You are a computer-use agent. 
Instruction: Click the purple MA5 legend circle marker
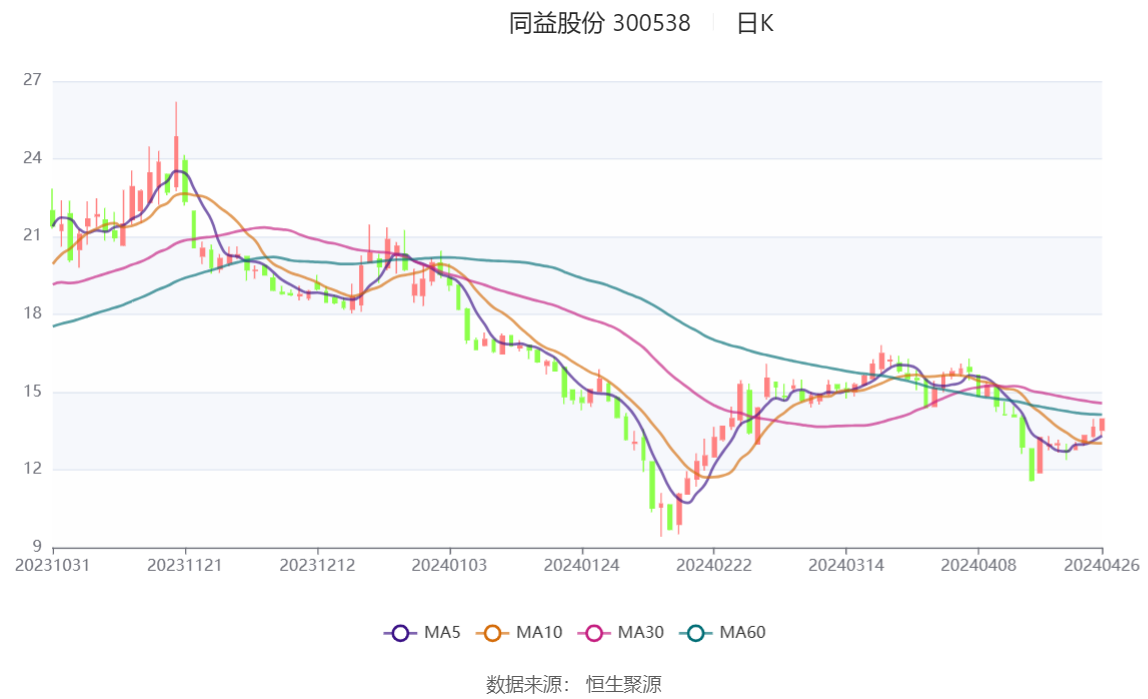tap(401, 633)
